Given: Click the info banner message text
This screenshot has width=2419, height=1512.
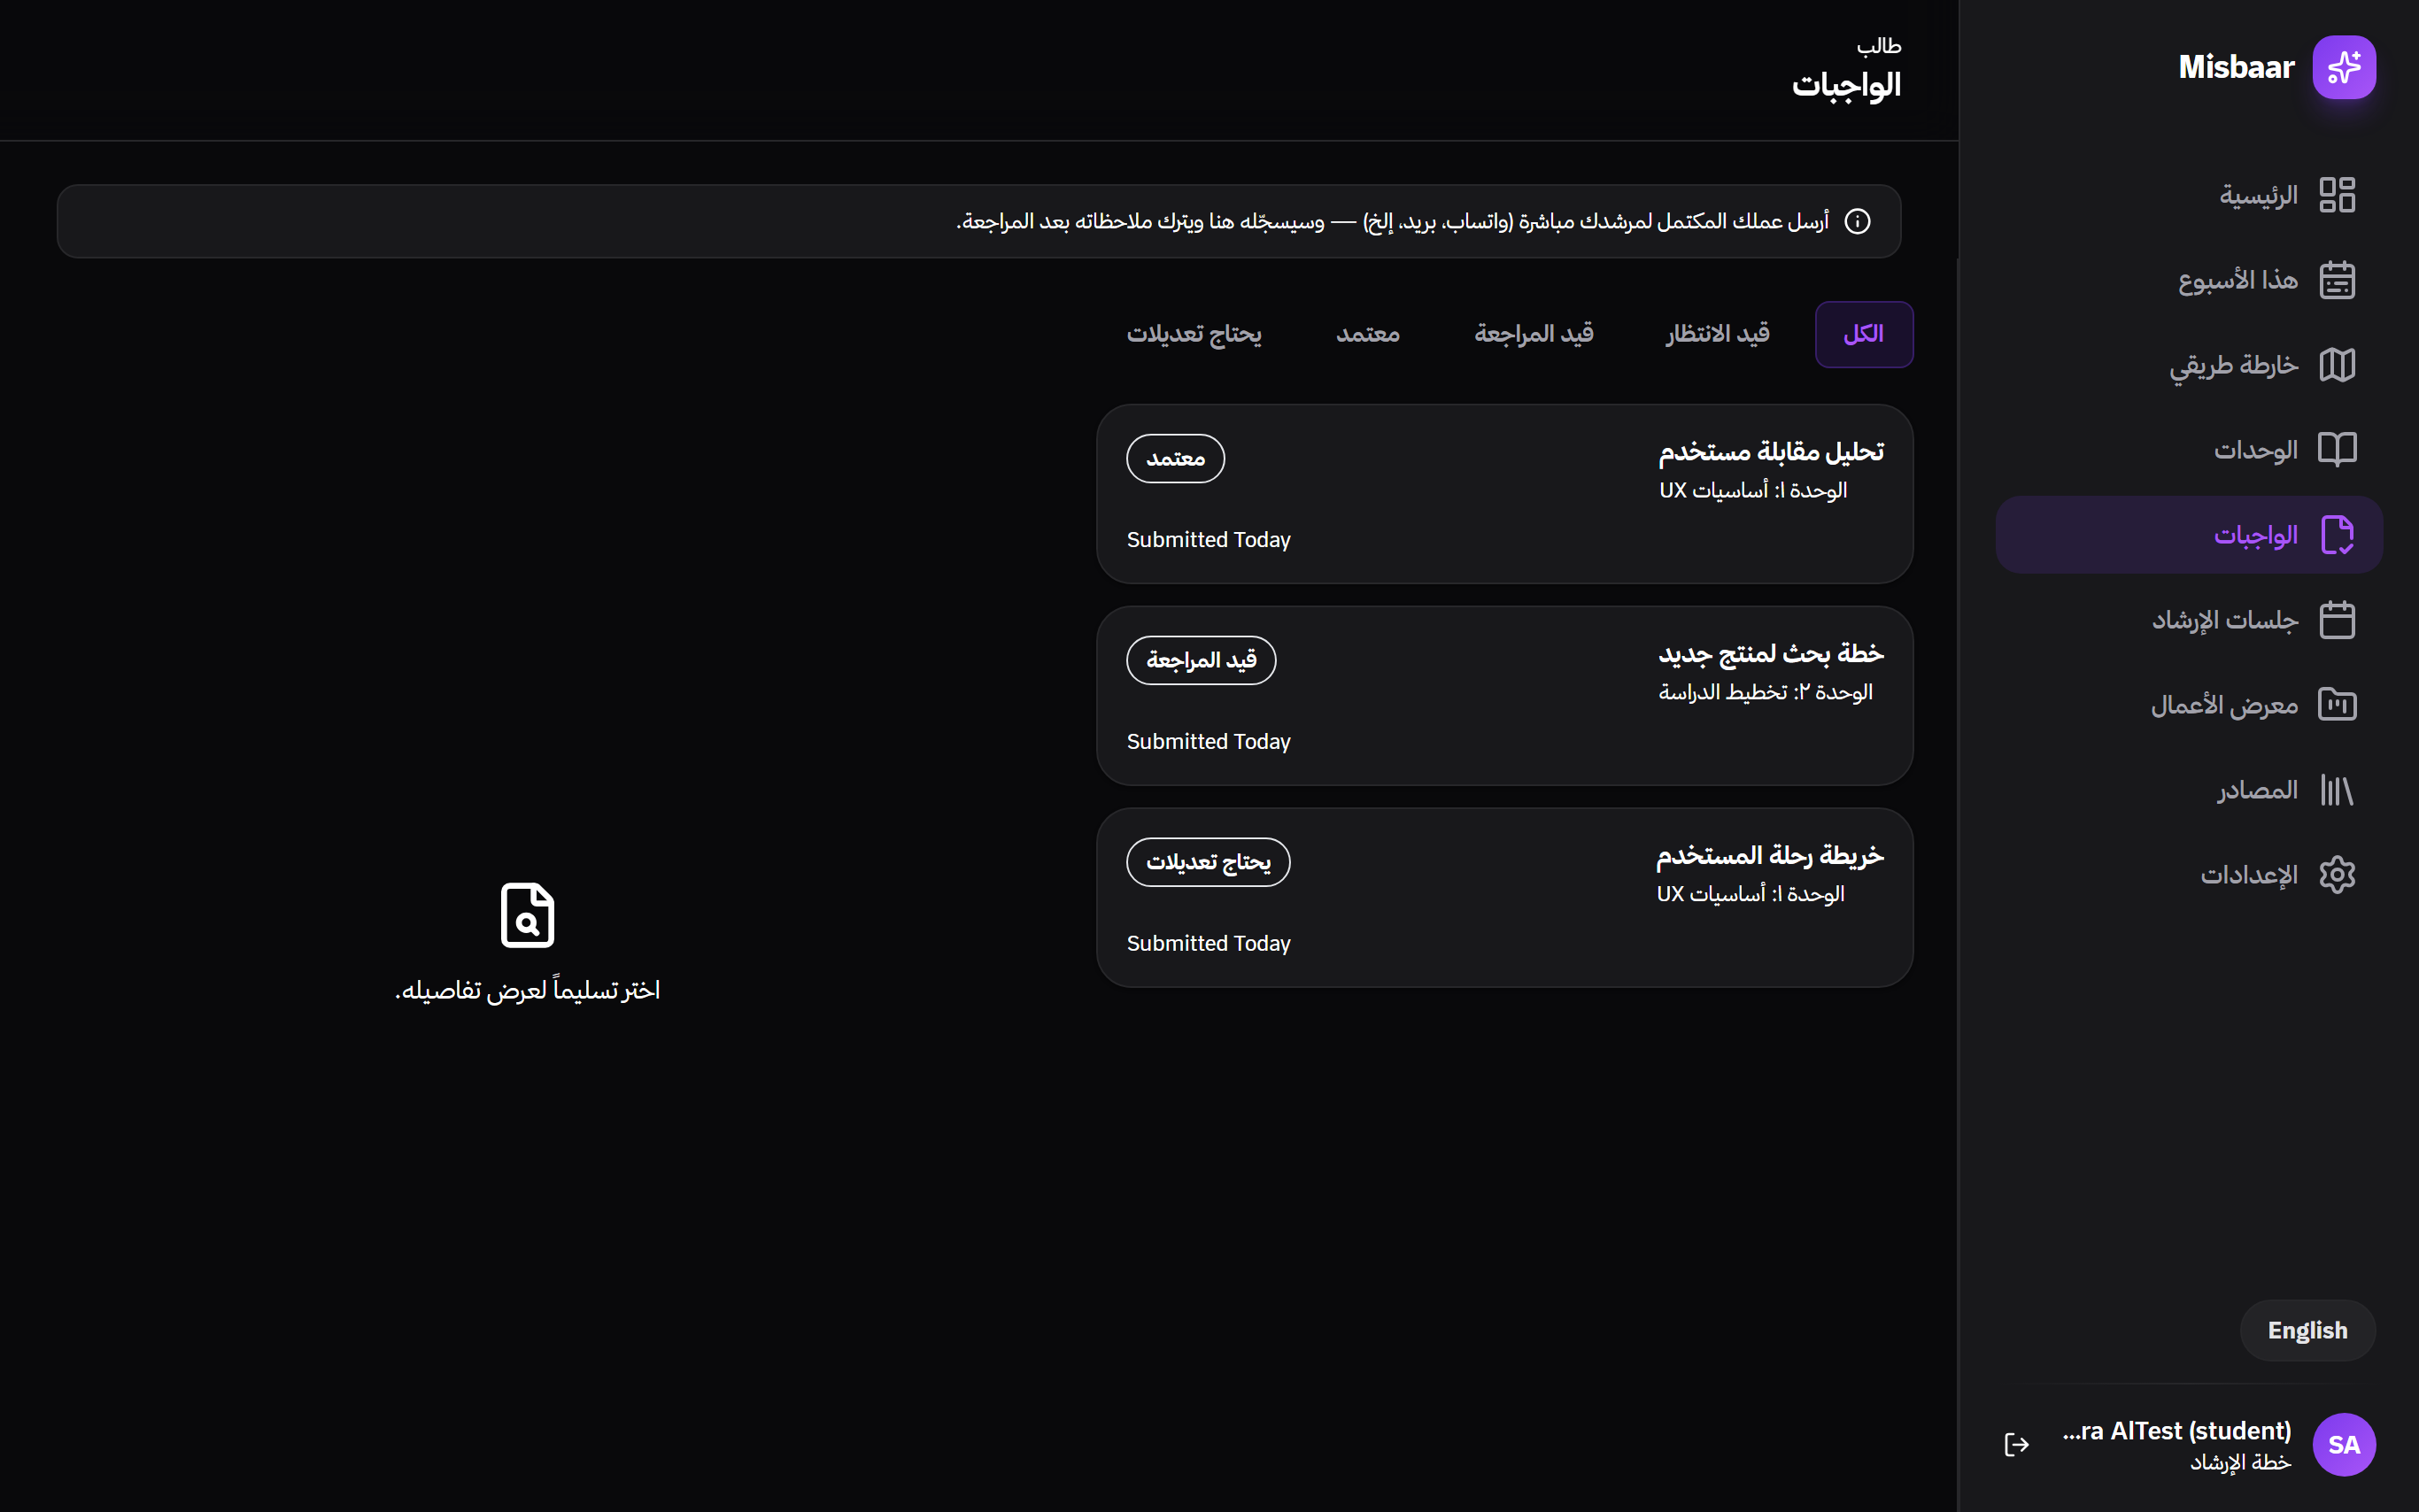Looking at the screenshot, I should [x=1392, y=221].
